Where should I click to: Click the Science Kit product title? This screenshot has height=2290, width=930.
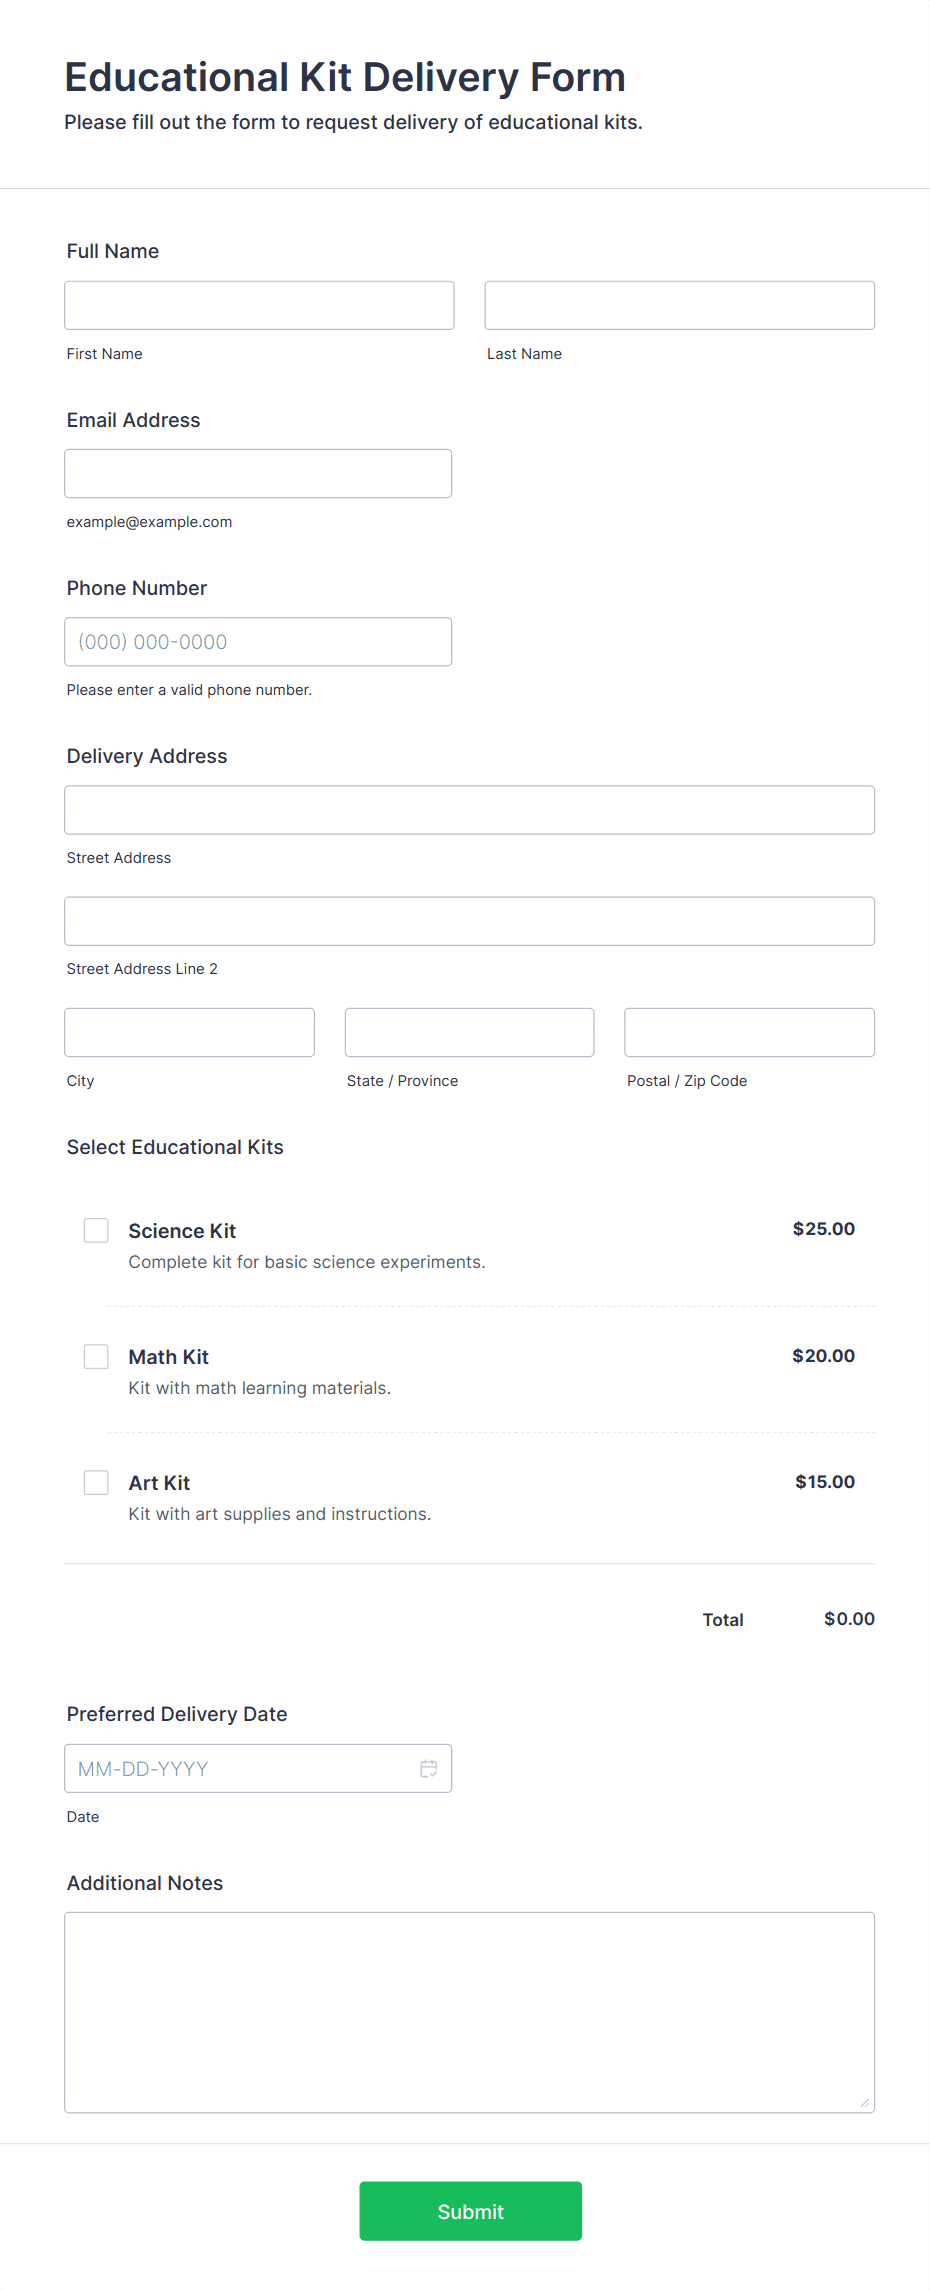tap(182, 1231)
